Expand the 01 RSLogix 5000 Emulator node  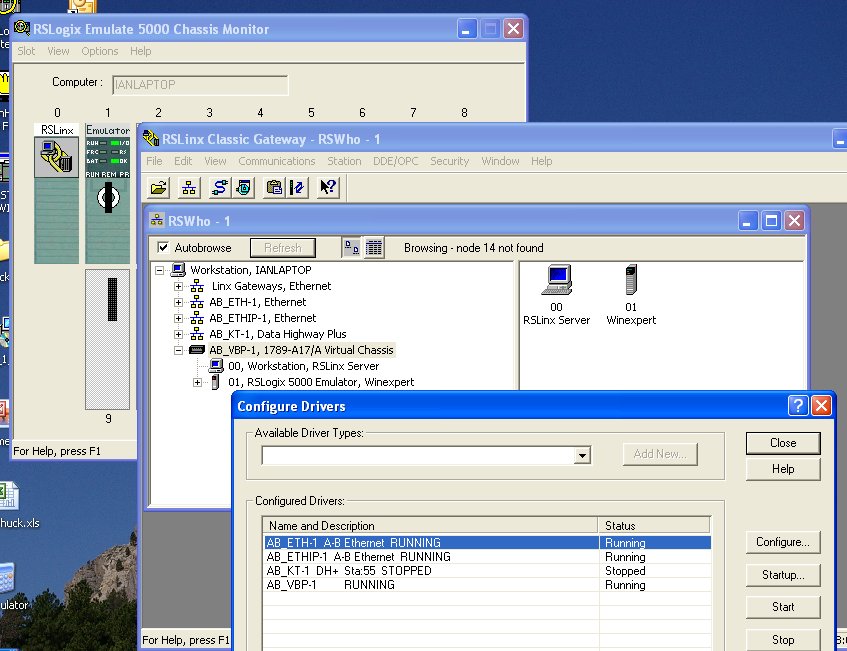198,382
